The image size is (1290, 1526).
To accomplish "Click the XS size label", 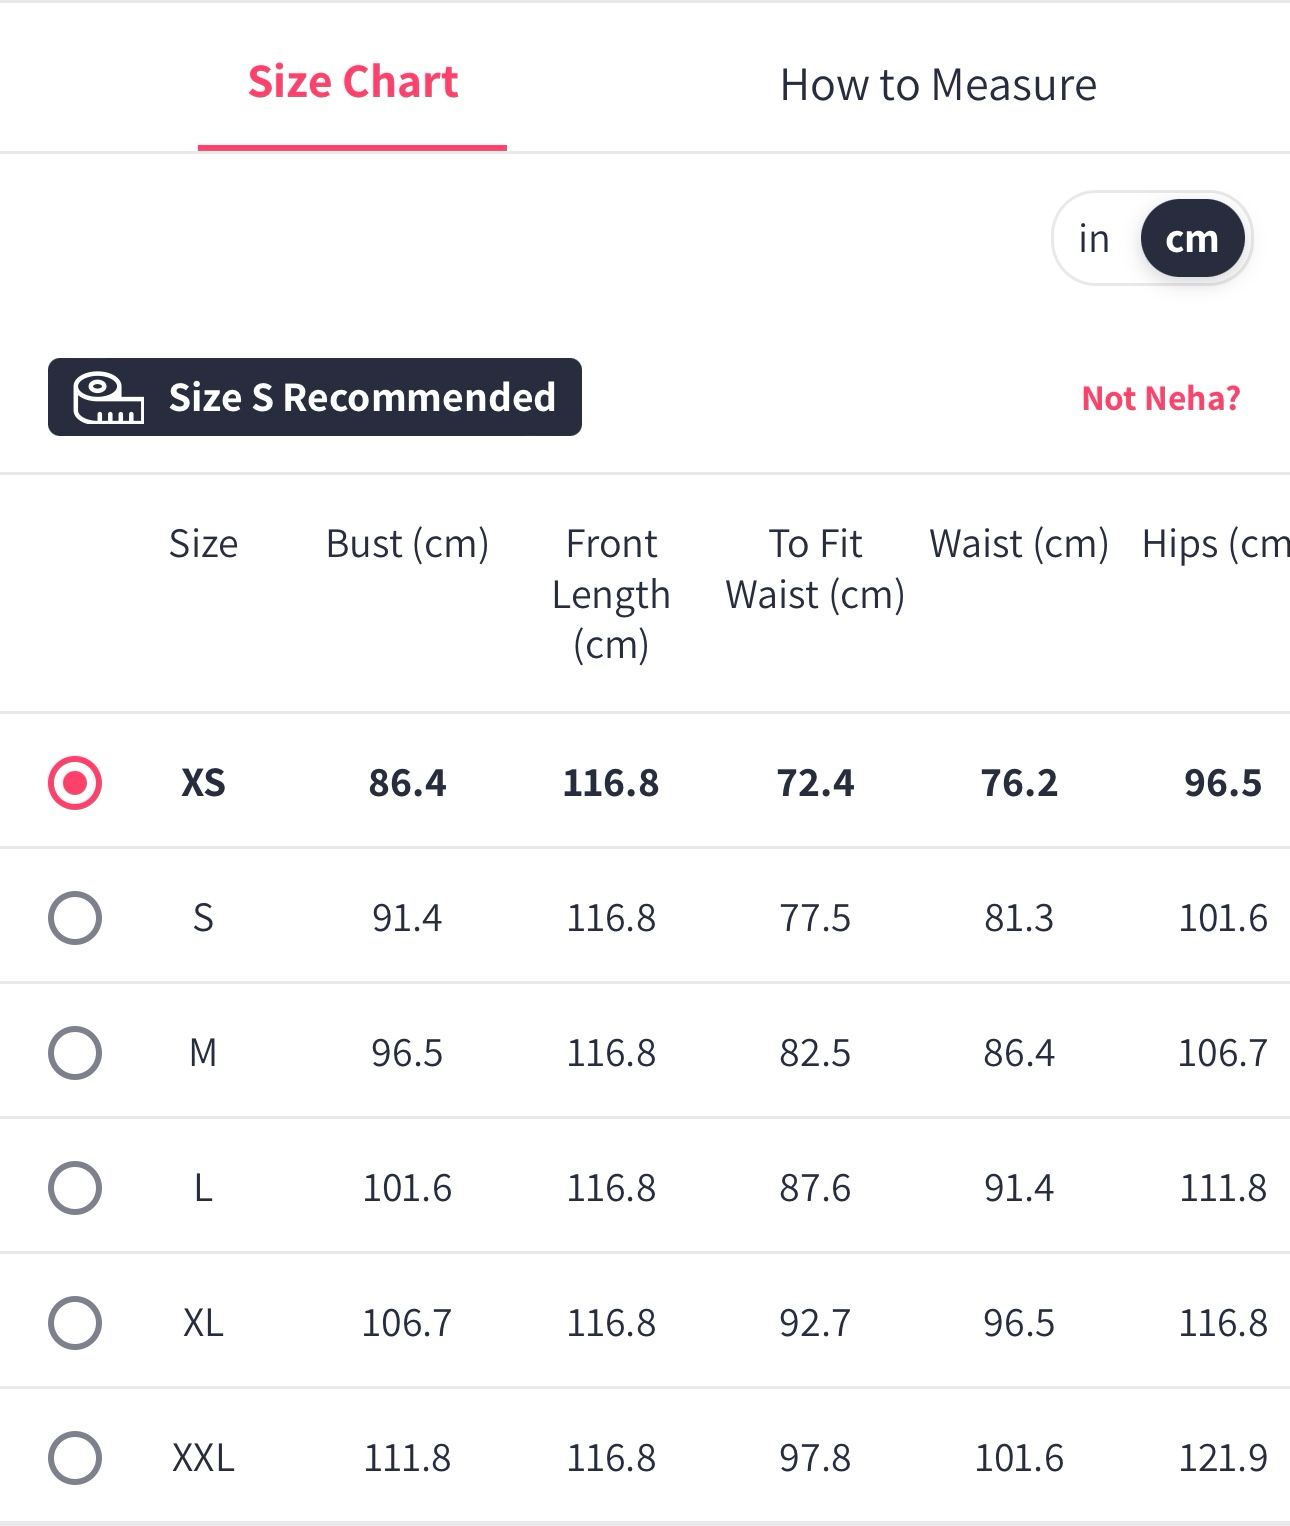I will pos(203,782).
